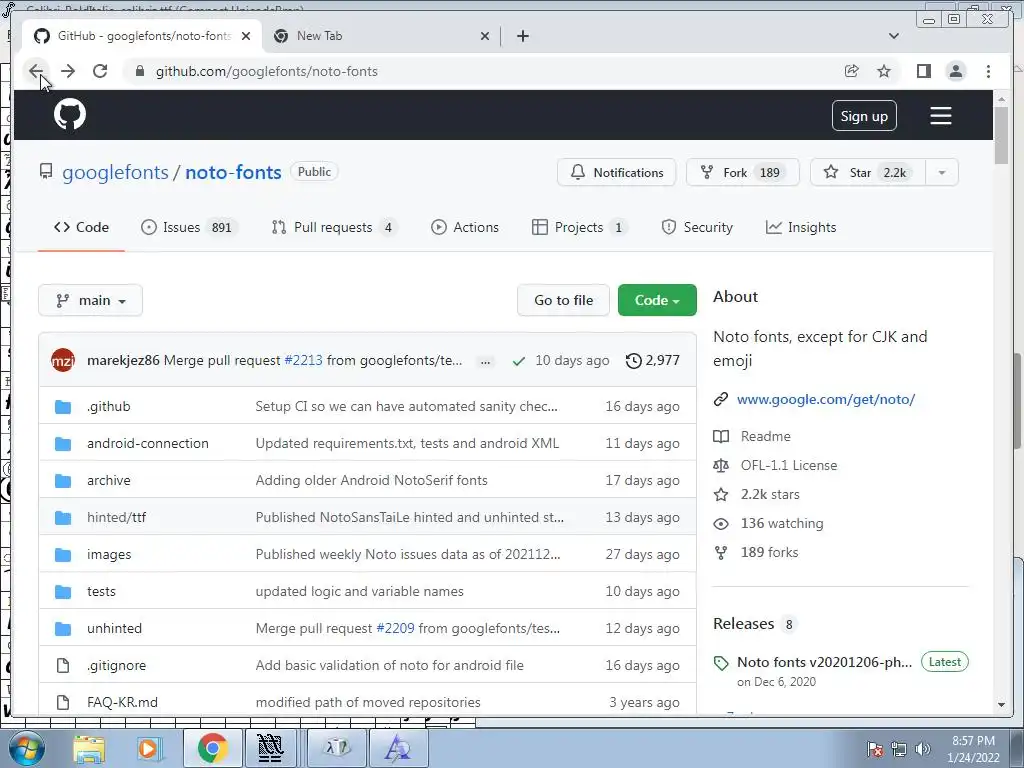Open the Chrome profile avatar icon
Image resolution: width=1024 pixels, height=768 pixels.
pos(956,71)
